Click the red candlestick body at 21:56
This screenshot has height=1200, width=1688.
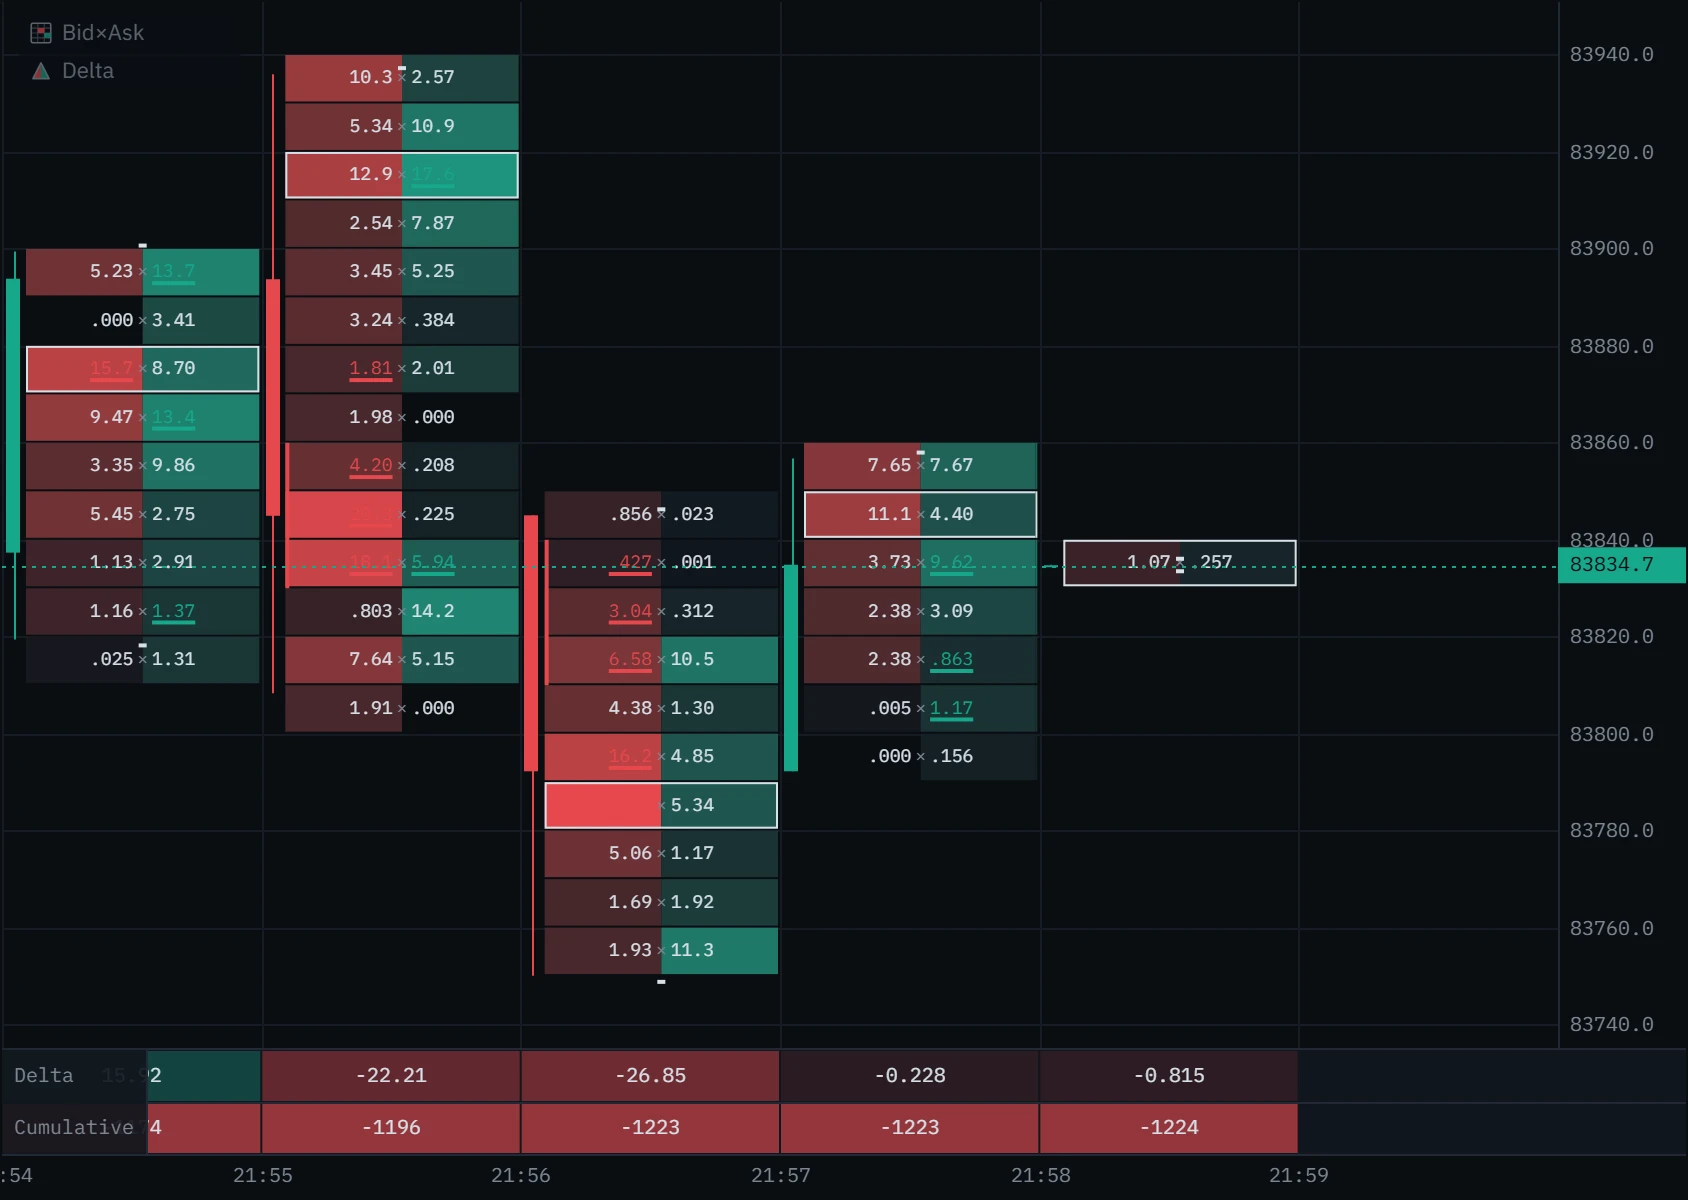point(531,643)
